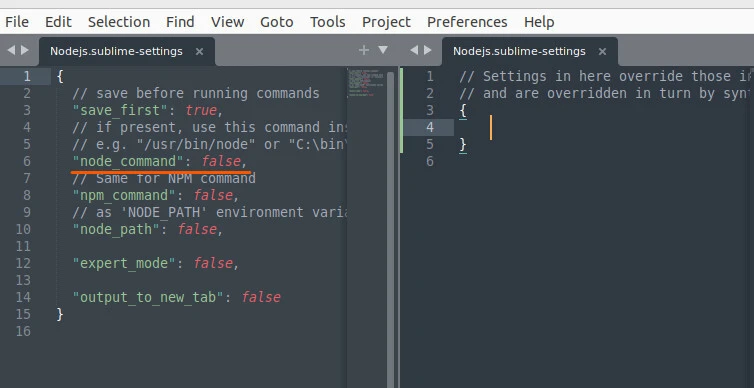Viewport: 754px width, 388px height.
Task: Close the left pane Nodejs.sublime-settings tab
Action: coord(199,51)
